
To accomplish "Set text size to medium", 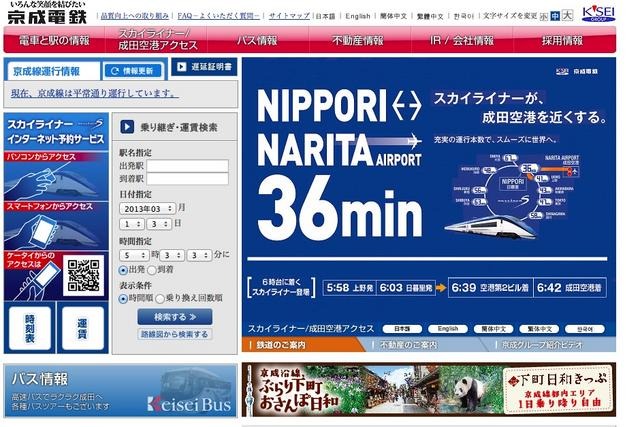I will pyautogui.click(x=555, y=16).
